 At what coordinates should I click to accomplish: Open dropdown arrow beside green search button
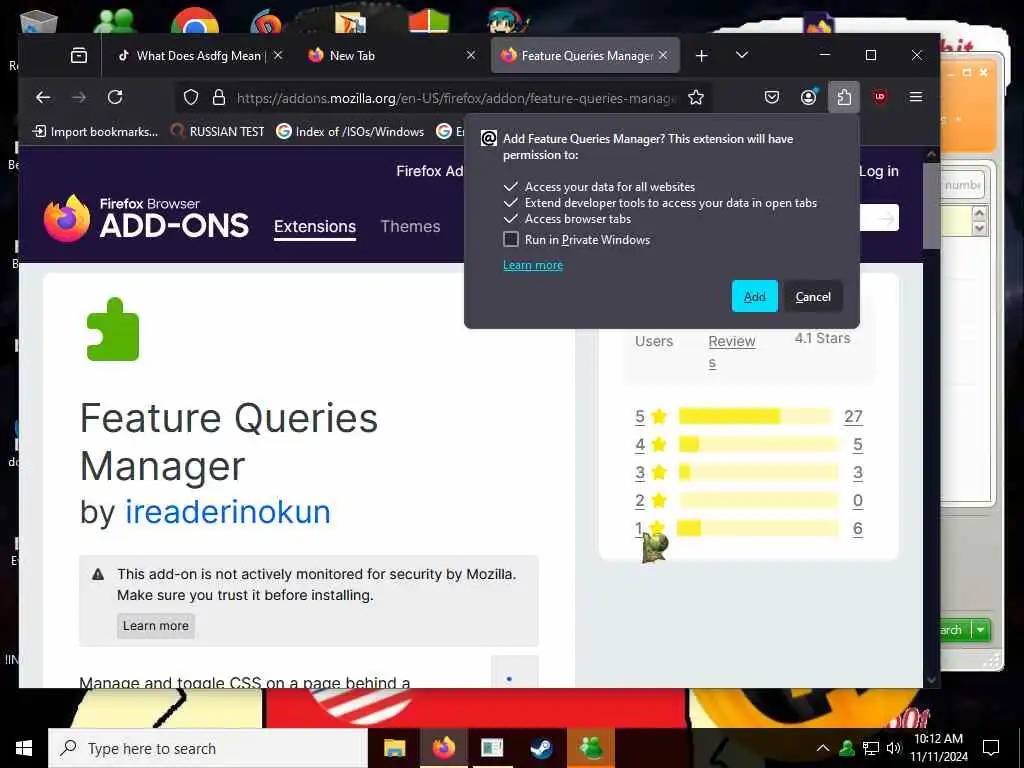point(981,630)
